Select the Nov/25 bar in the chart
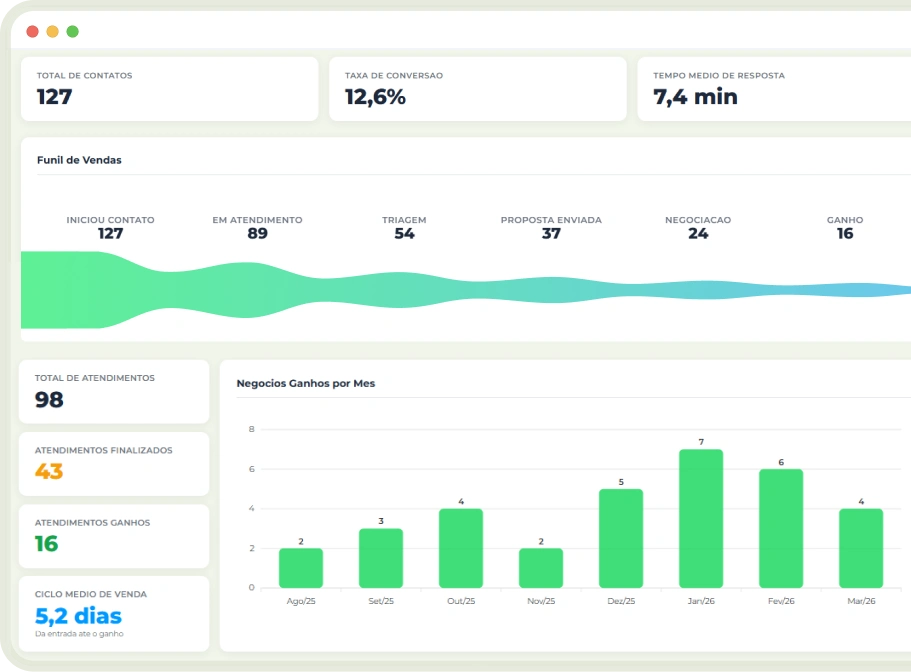Screen dimensions: 911x672 tap(541, 567)
